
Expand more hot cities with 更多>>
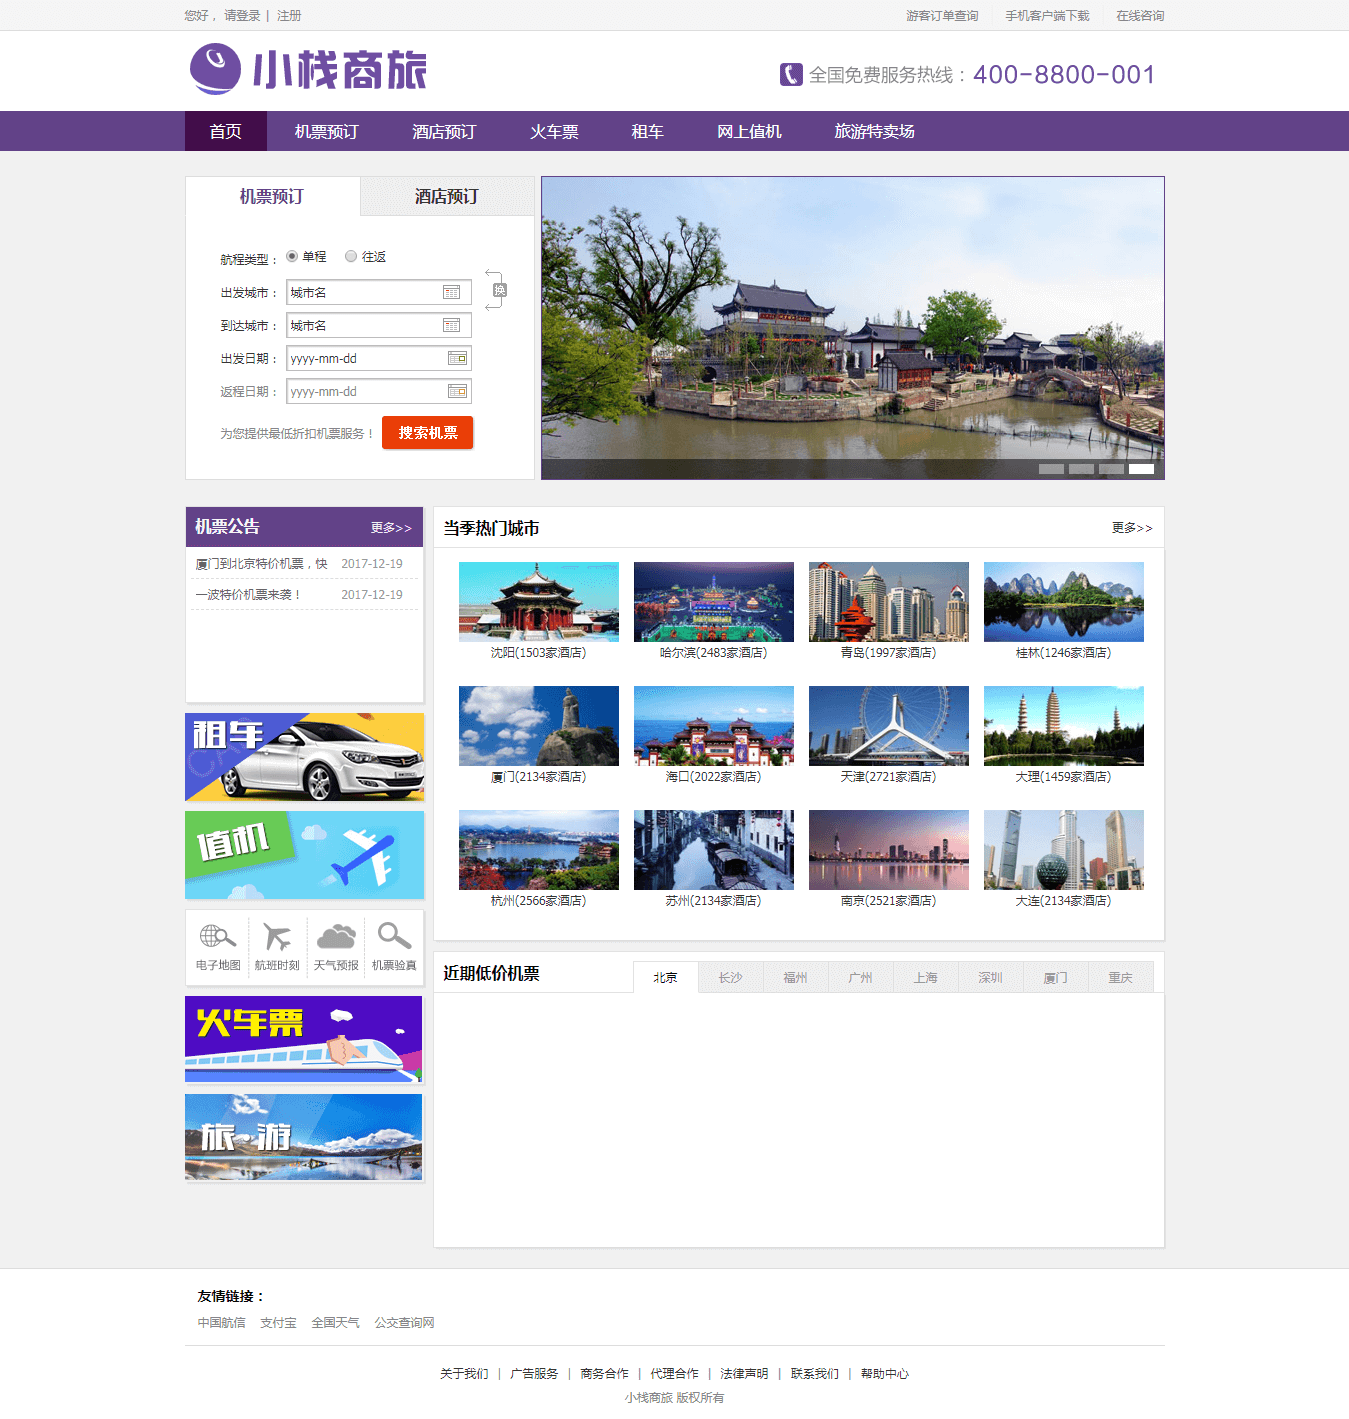pos(1132,528)
